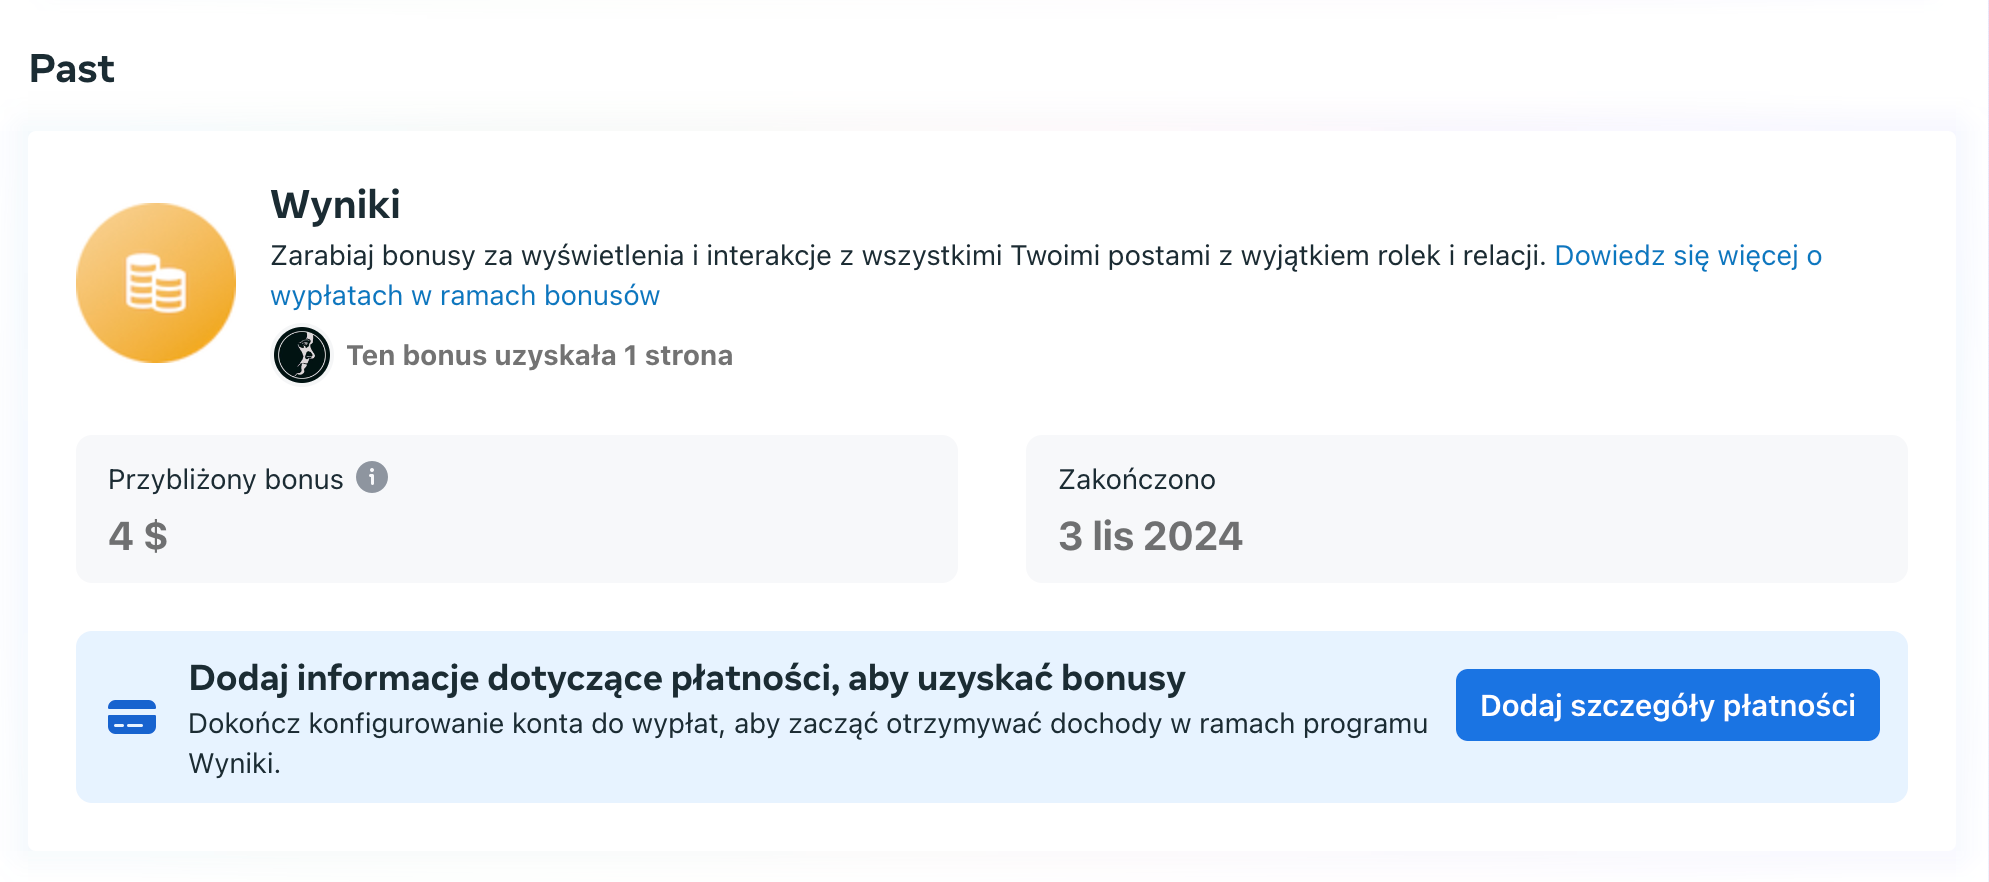Click the light blue payment info banner
This screenshot has height=882, width=1989.
[x=992, y=717]
